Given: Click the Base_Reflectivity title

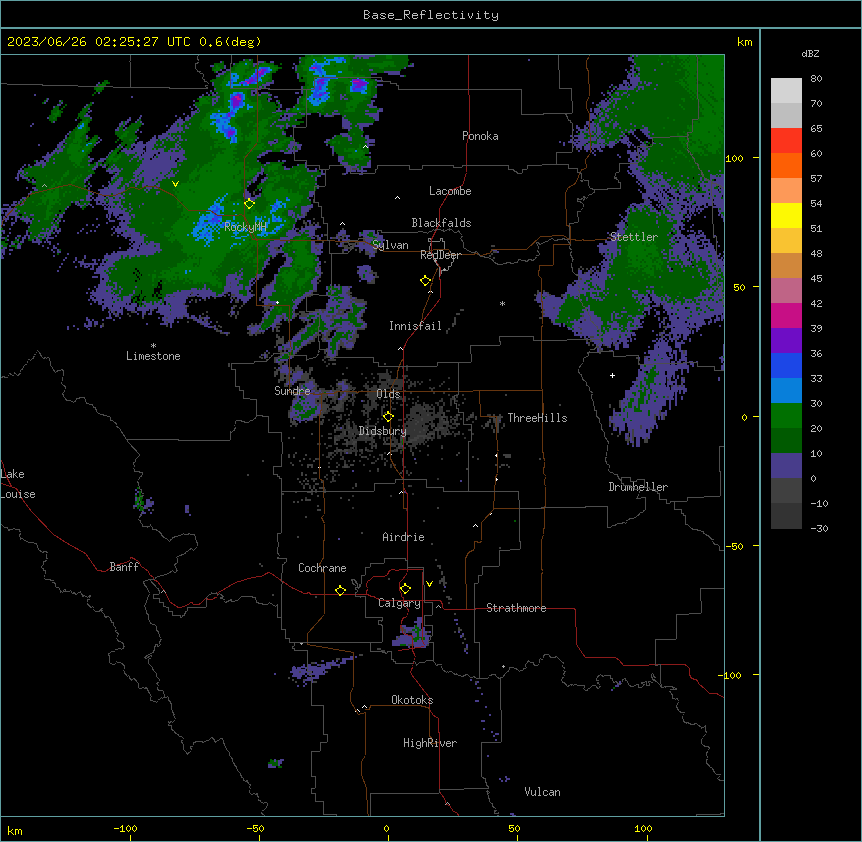Looking at the screenshot, I should [x=431, y=15].
